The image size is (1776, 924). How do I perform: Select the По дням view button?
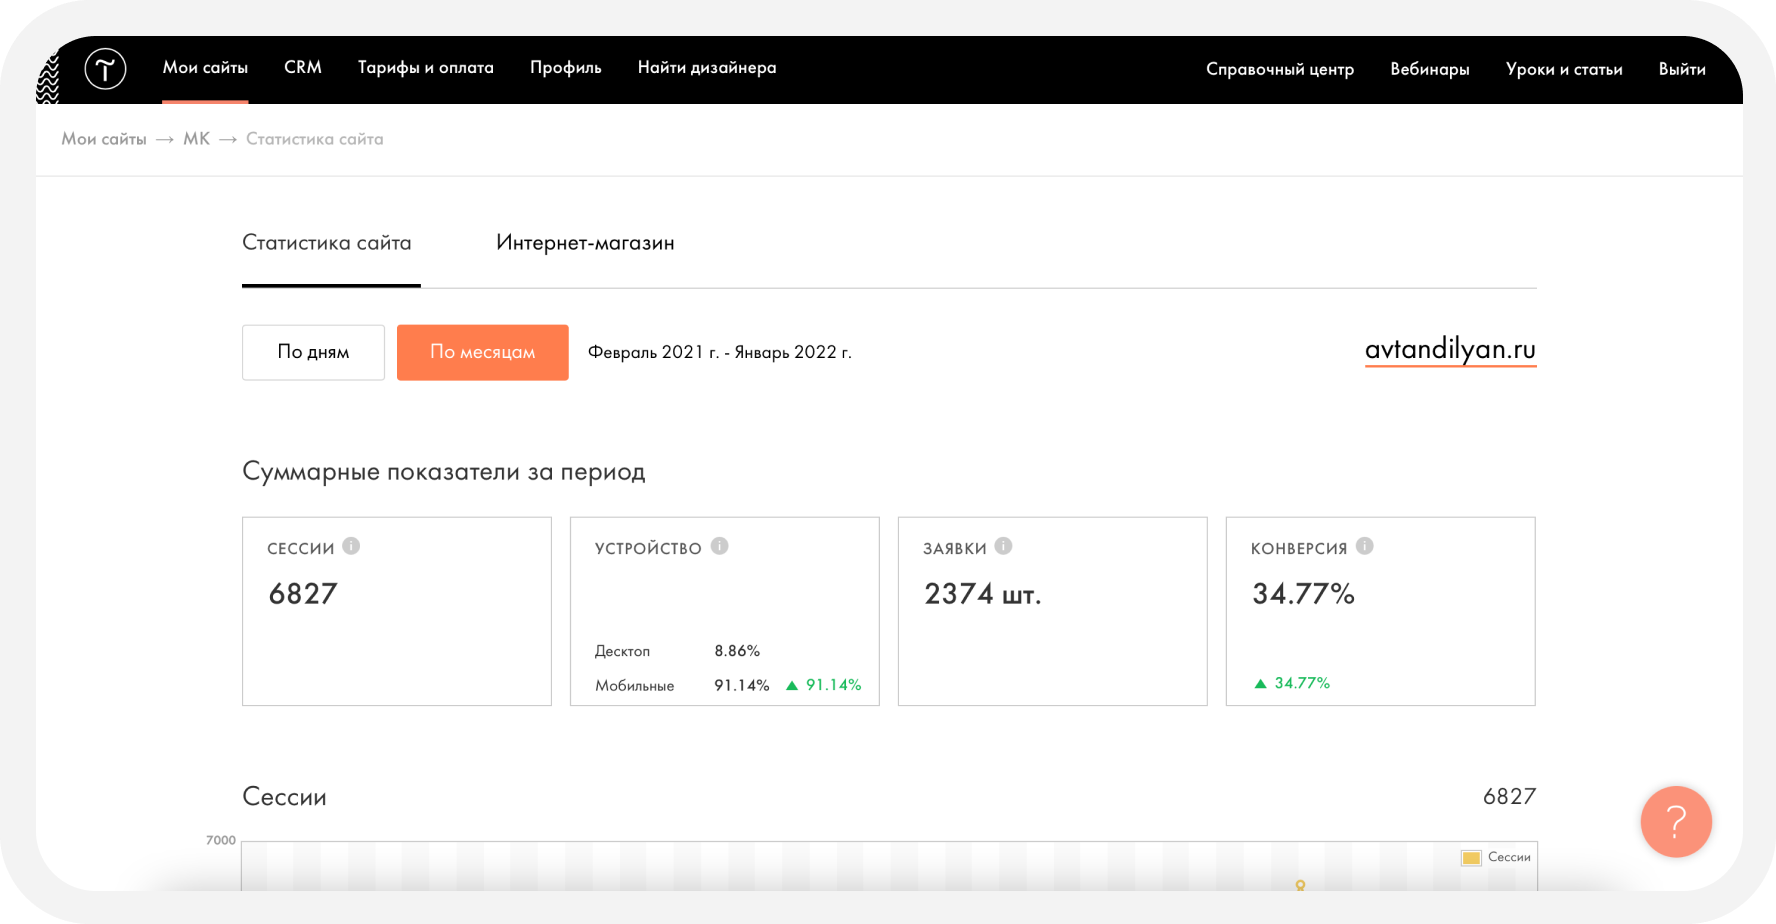click(313, 352)
